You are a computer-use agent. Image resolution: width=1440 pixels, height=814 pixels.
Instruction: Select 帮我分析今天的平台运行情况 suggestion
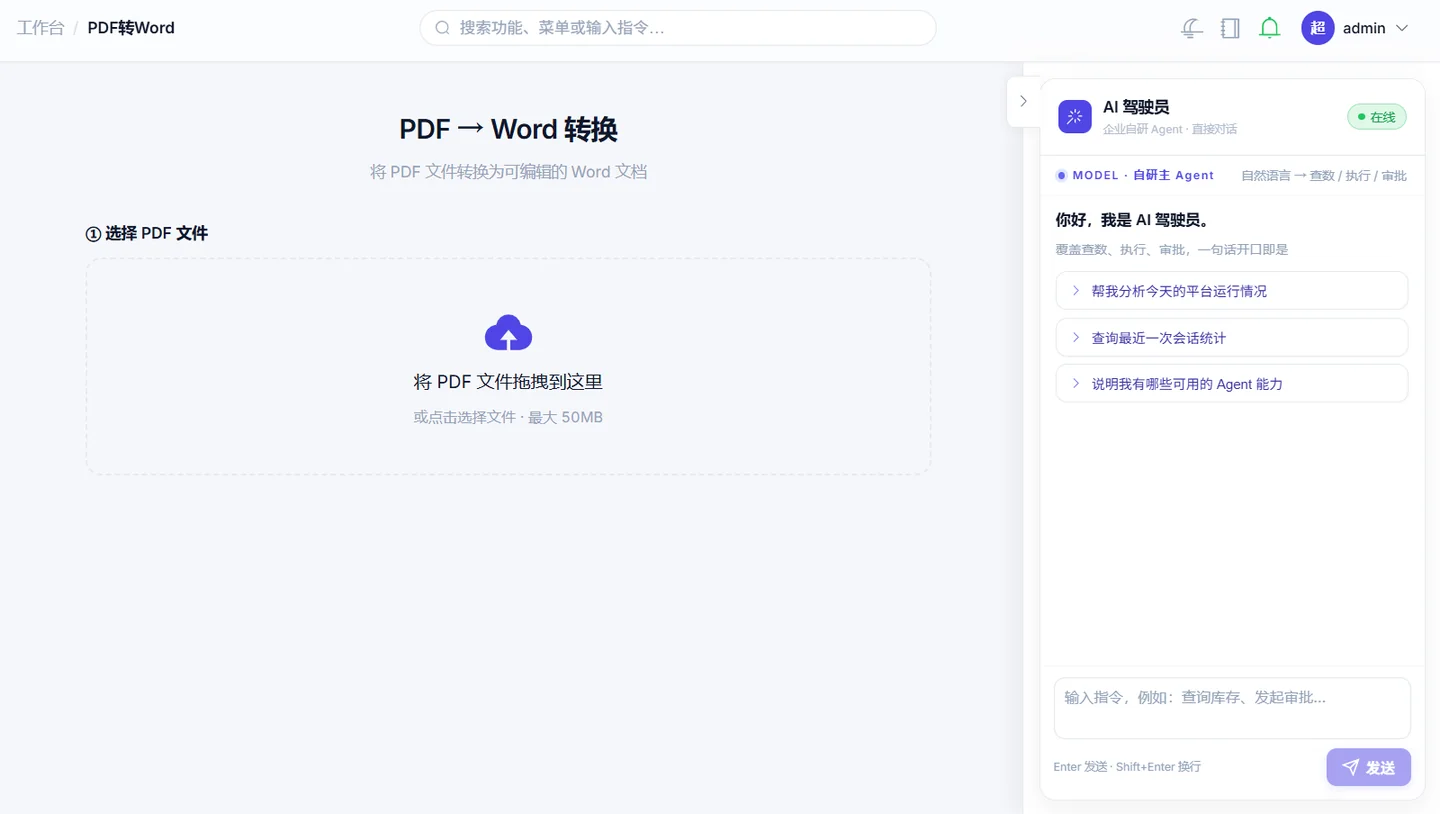pyautogui.click(x=1231, y=291)
